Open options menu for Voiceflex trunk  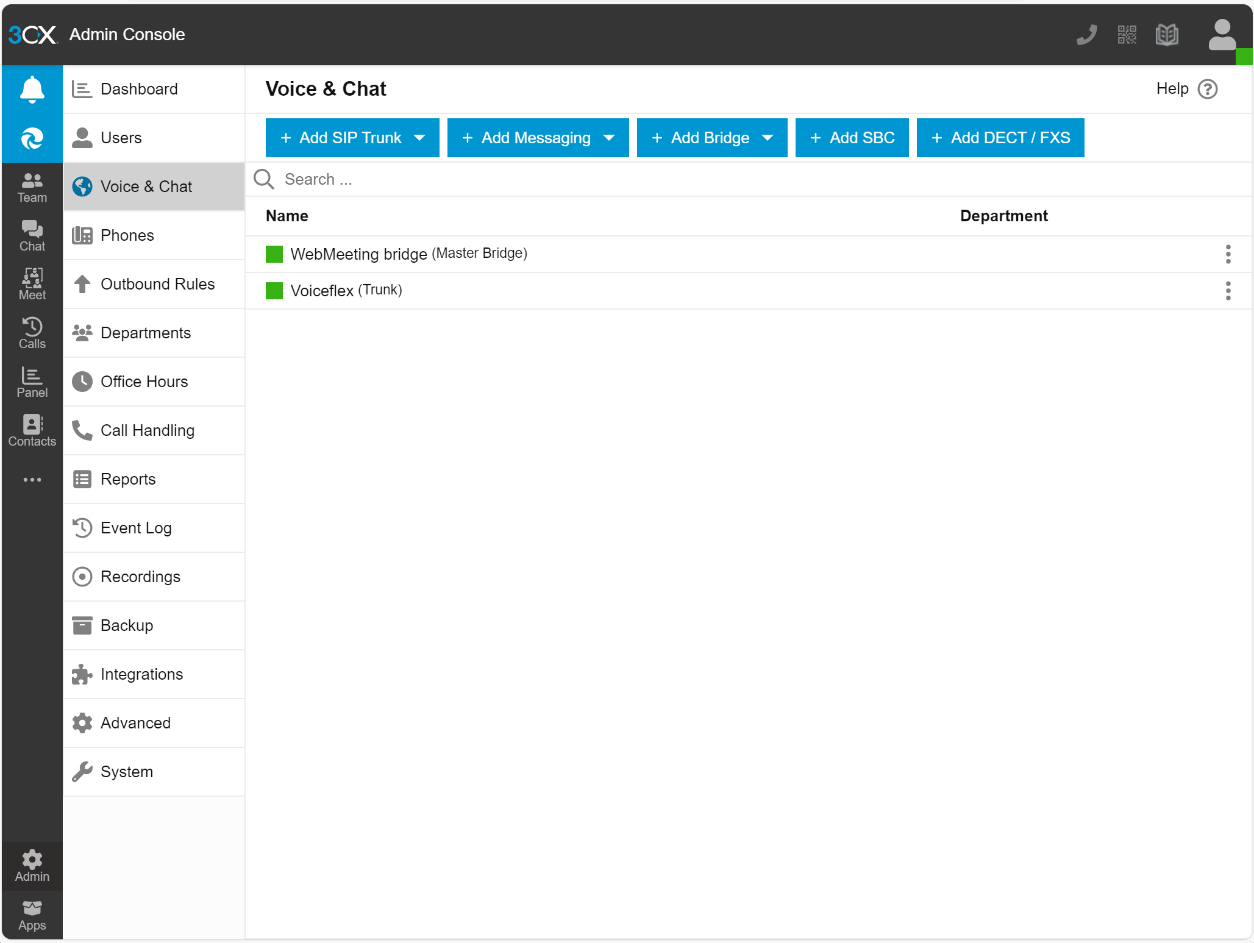(1228, 291)
